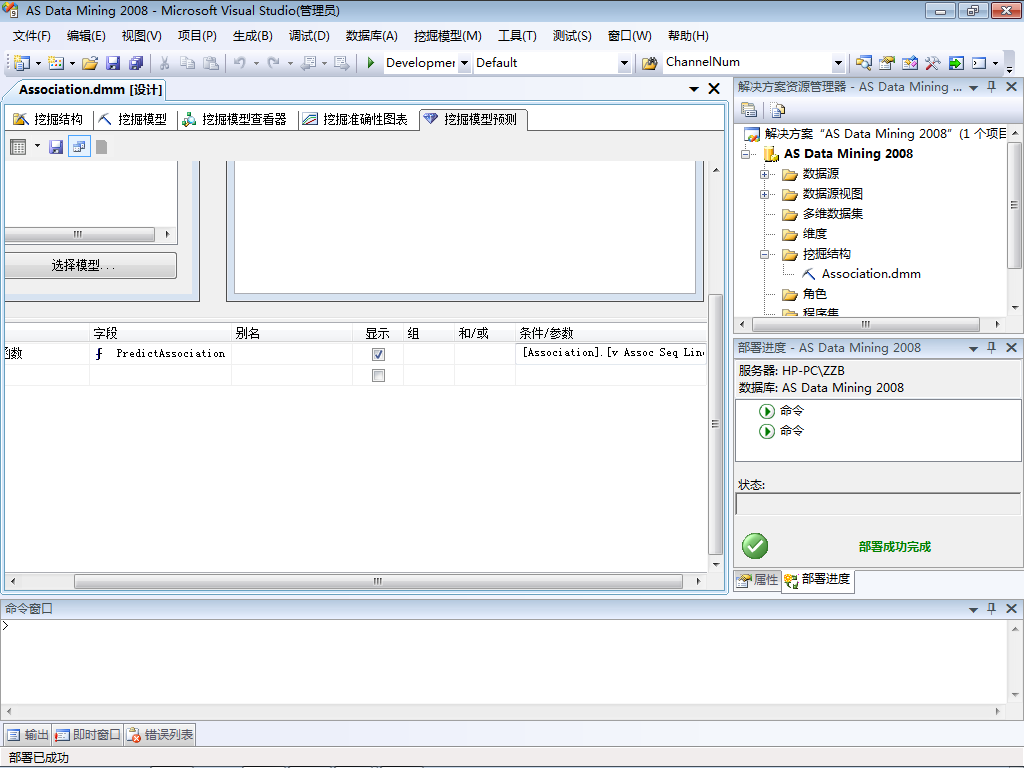Viewport: 1024px width, 768px height.
Task: Click Show All Files icon in Solution Explorer
Action: [x=777, y=110]
